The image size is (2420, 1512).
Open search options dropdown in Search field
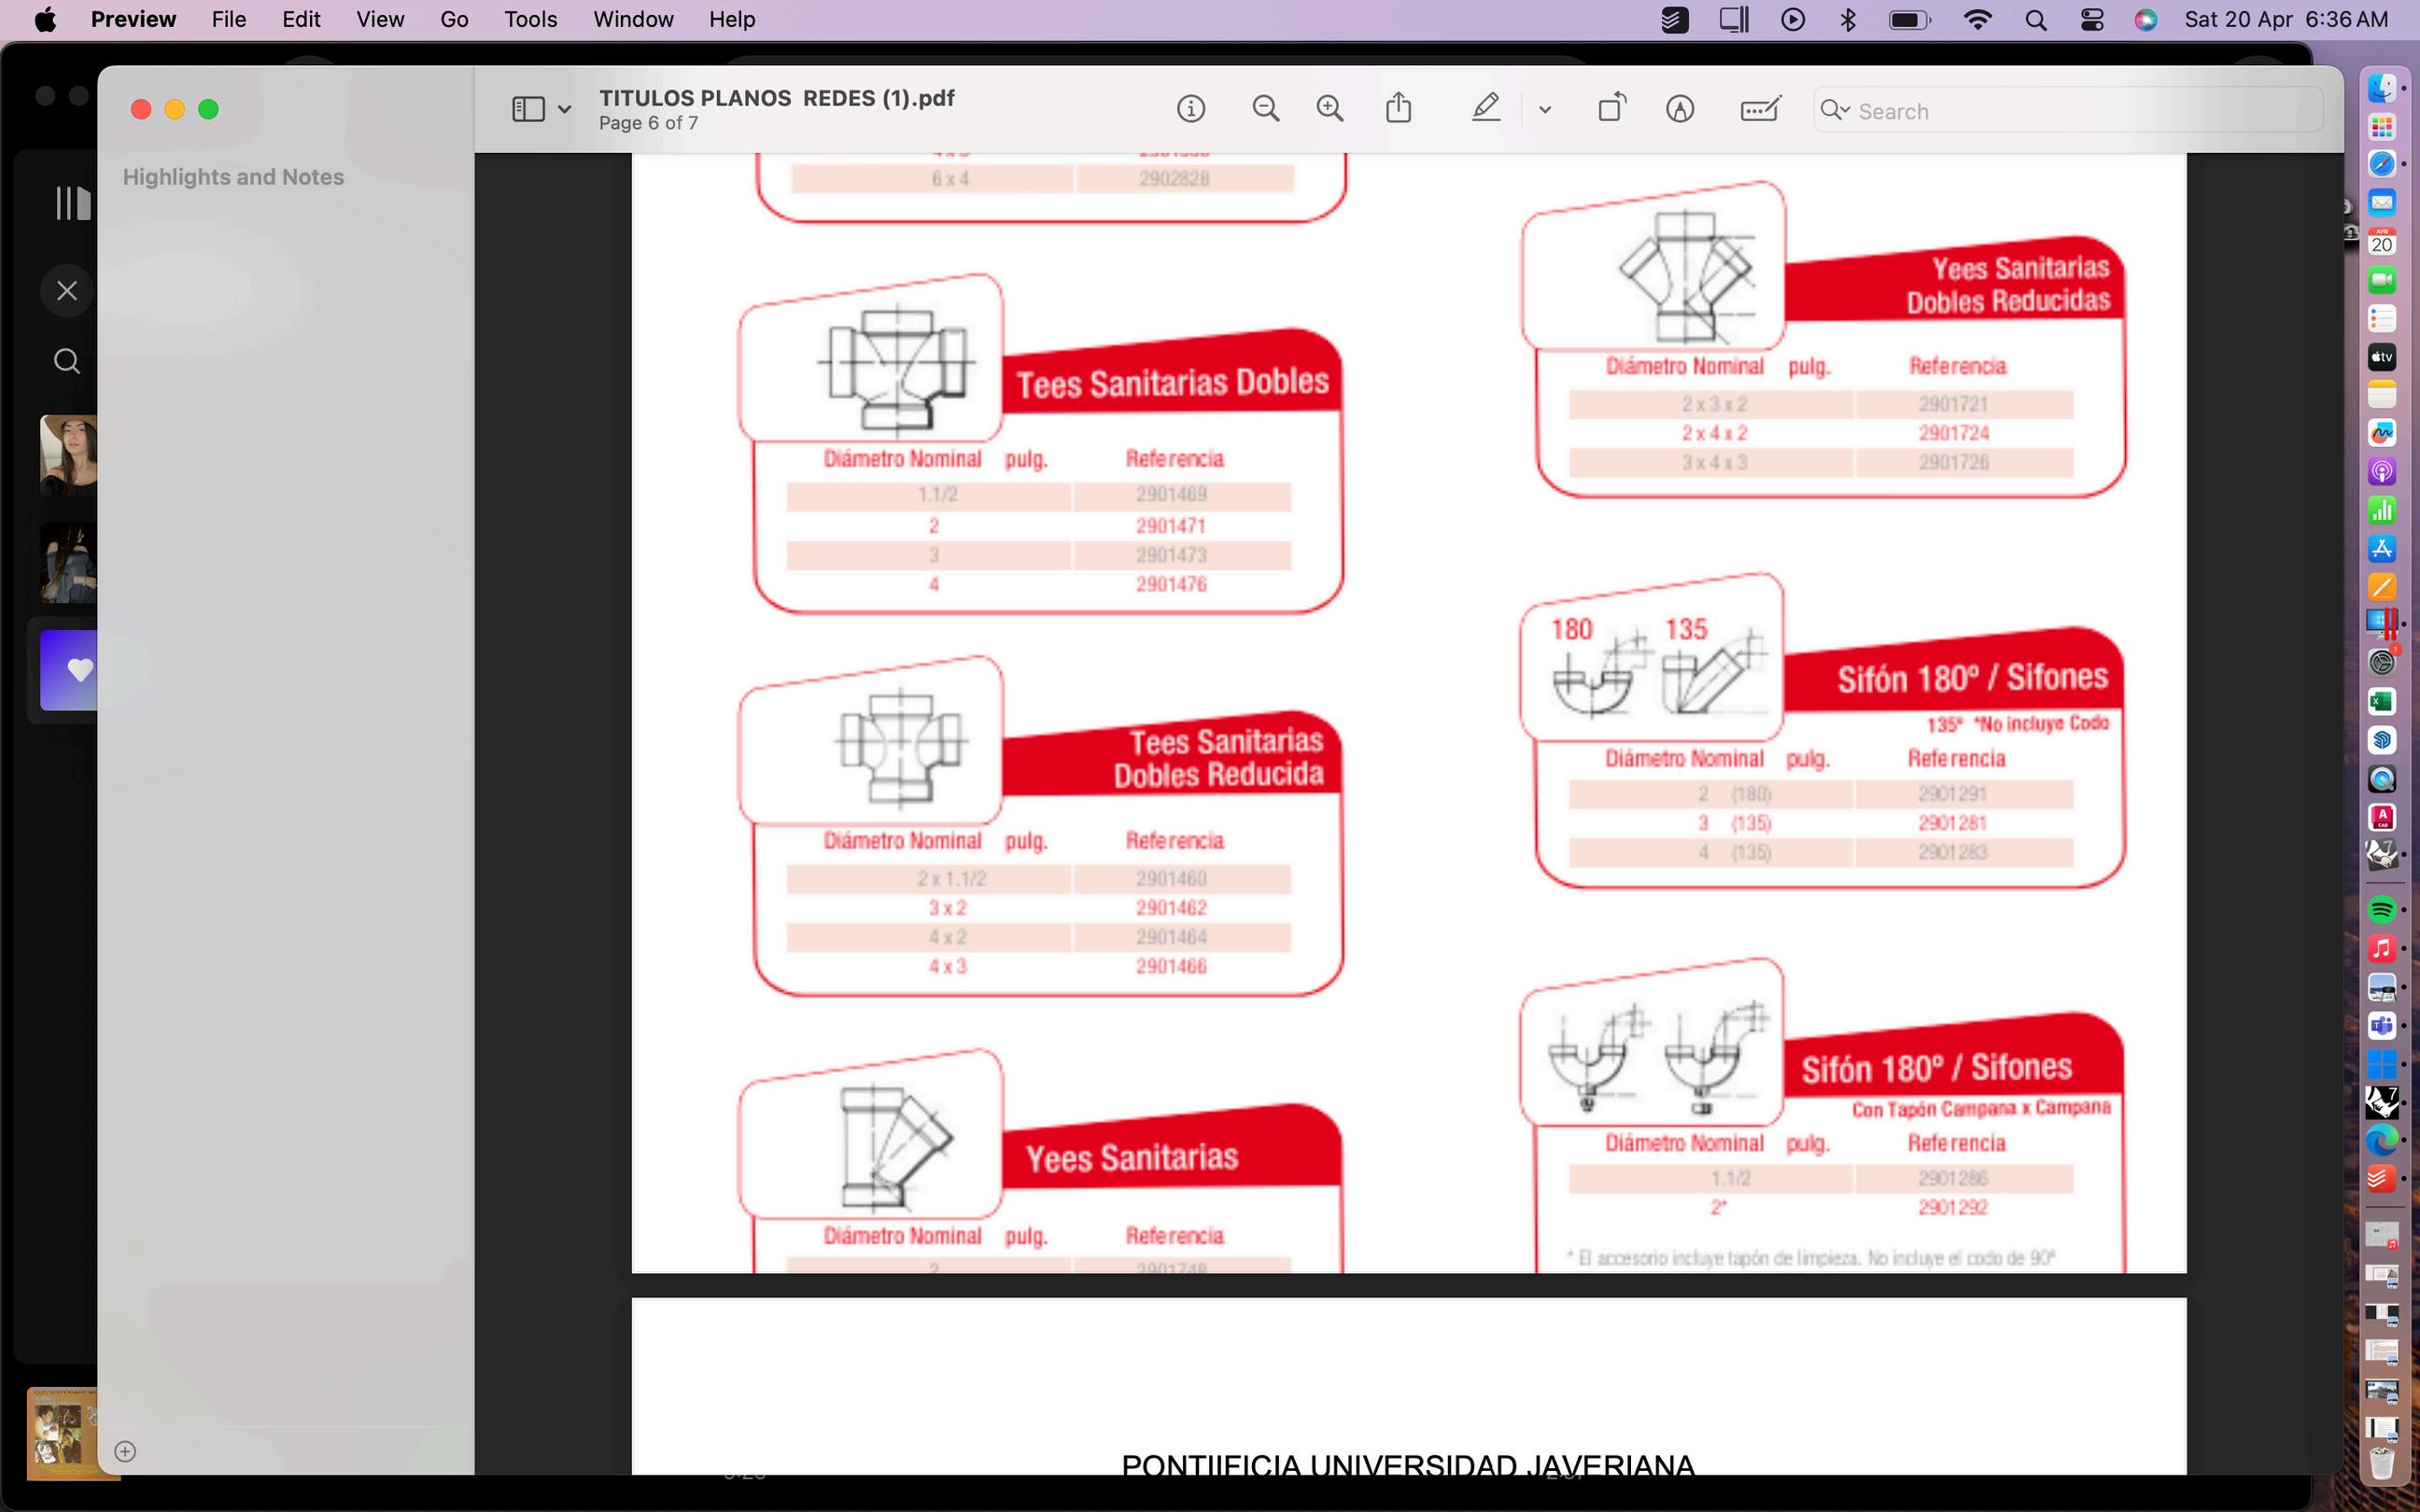pos(1835,110)
